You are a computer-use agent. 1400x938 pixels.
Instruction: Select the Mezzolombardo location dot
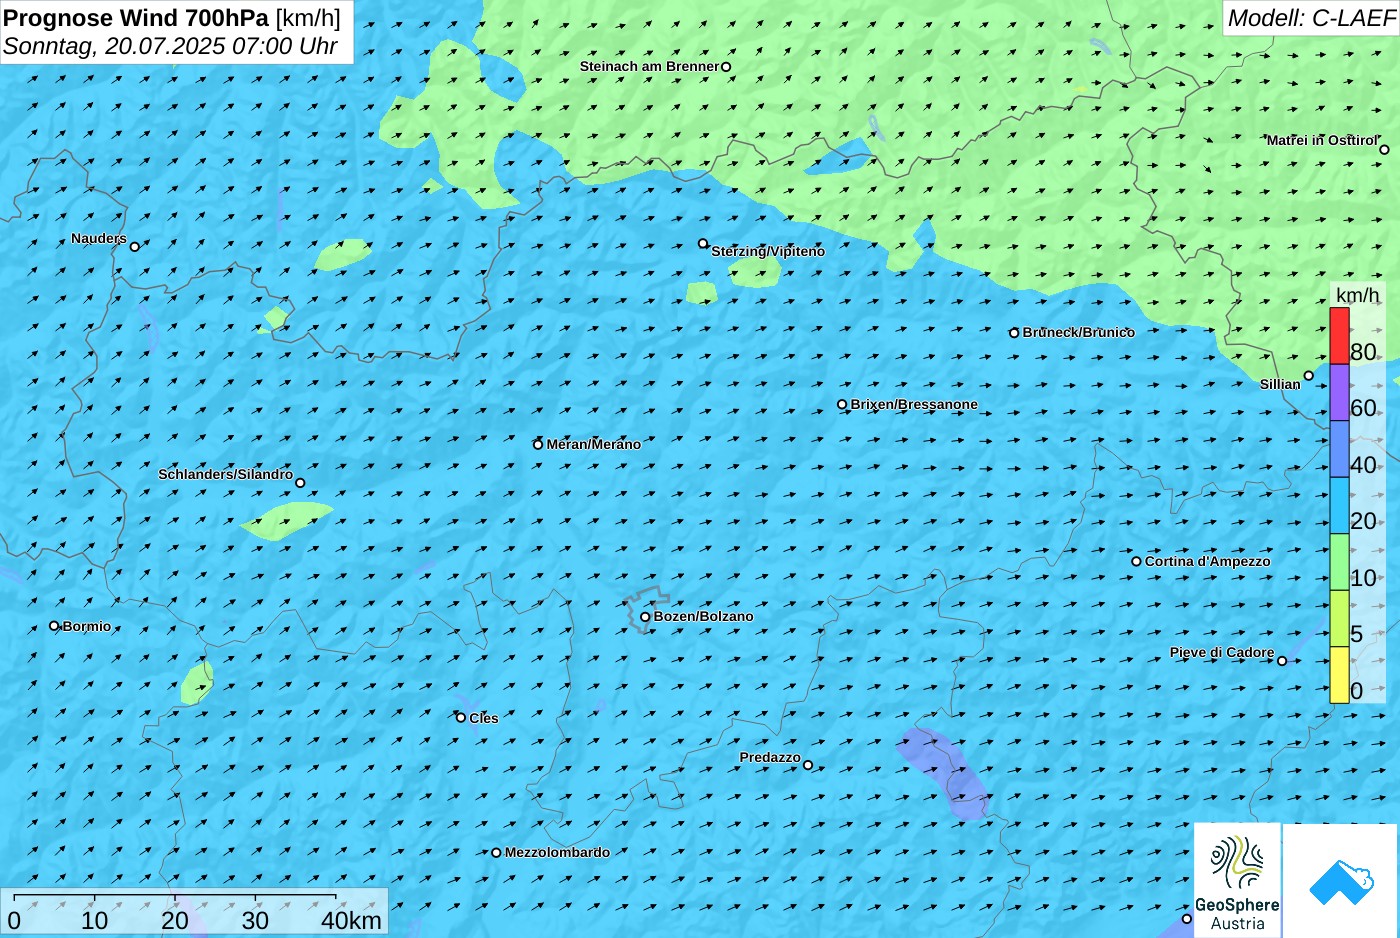point(496,853)
